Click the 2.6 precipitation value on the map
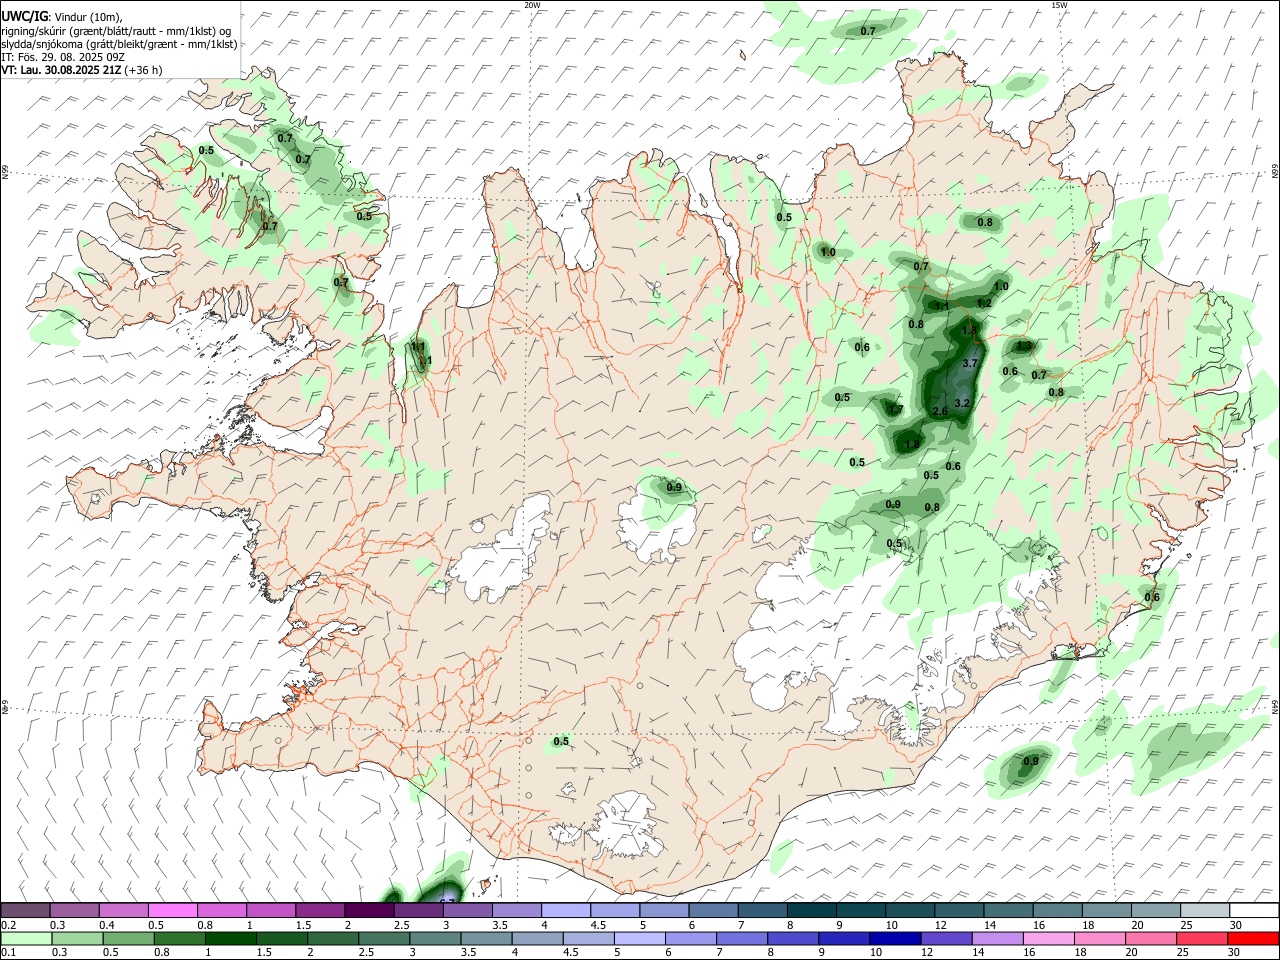 coord(940,411)
